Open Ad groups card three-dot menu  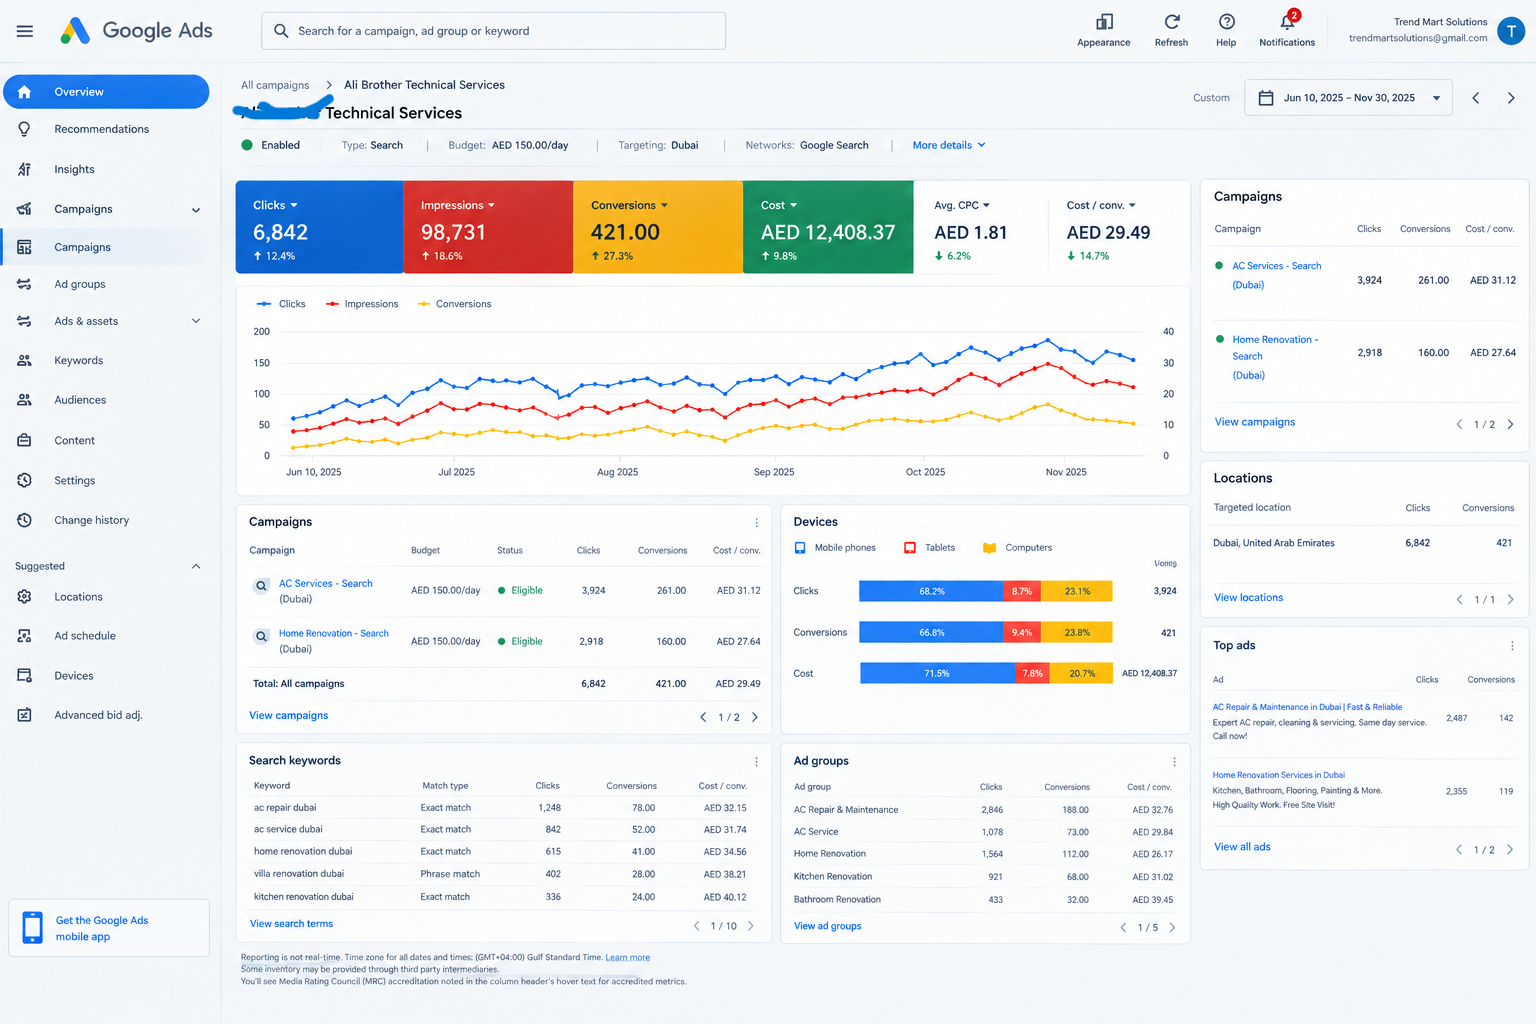(1174, 762)
